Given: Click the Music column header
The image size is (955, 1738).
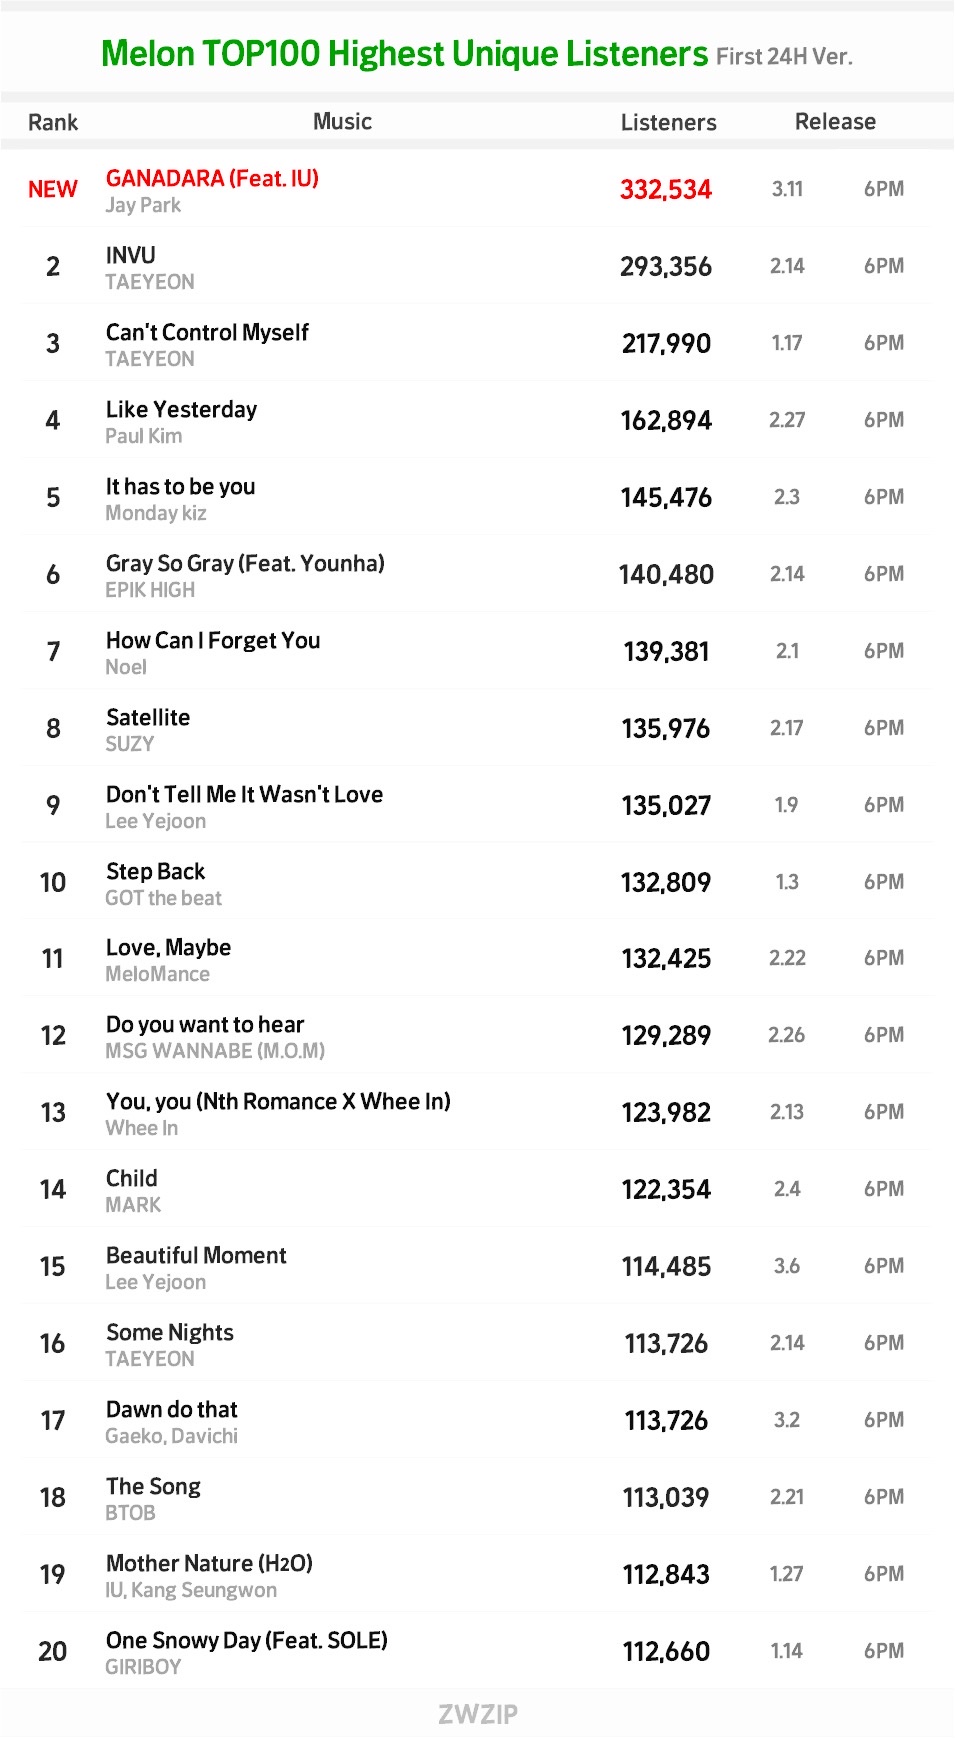Looking at the screenshot, I should (342, 121).
